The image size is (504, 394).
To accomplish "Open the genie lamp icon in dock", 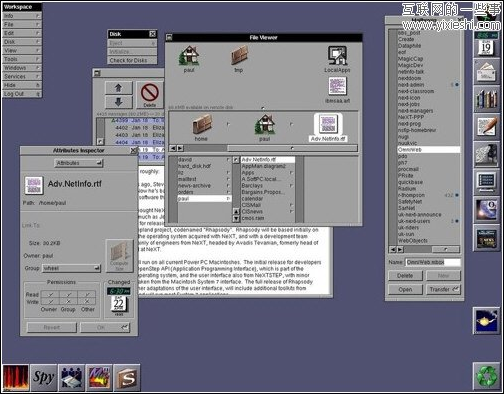I will pos(486,321).
